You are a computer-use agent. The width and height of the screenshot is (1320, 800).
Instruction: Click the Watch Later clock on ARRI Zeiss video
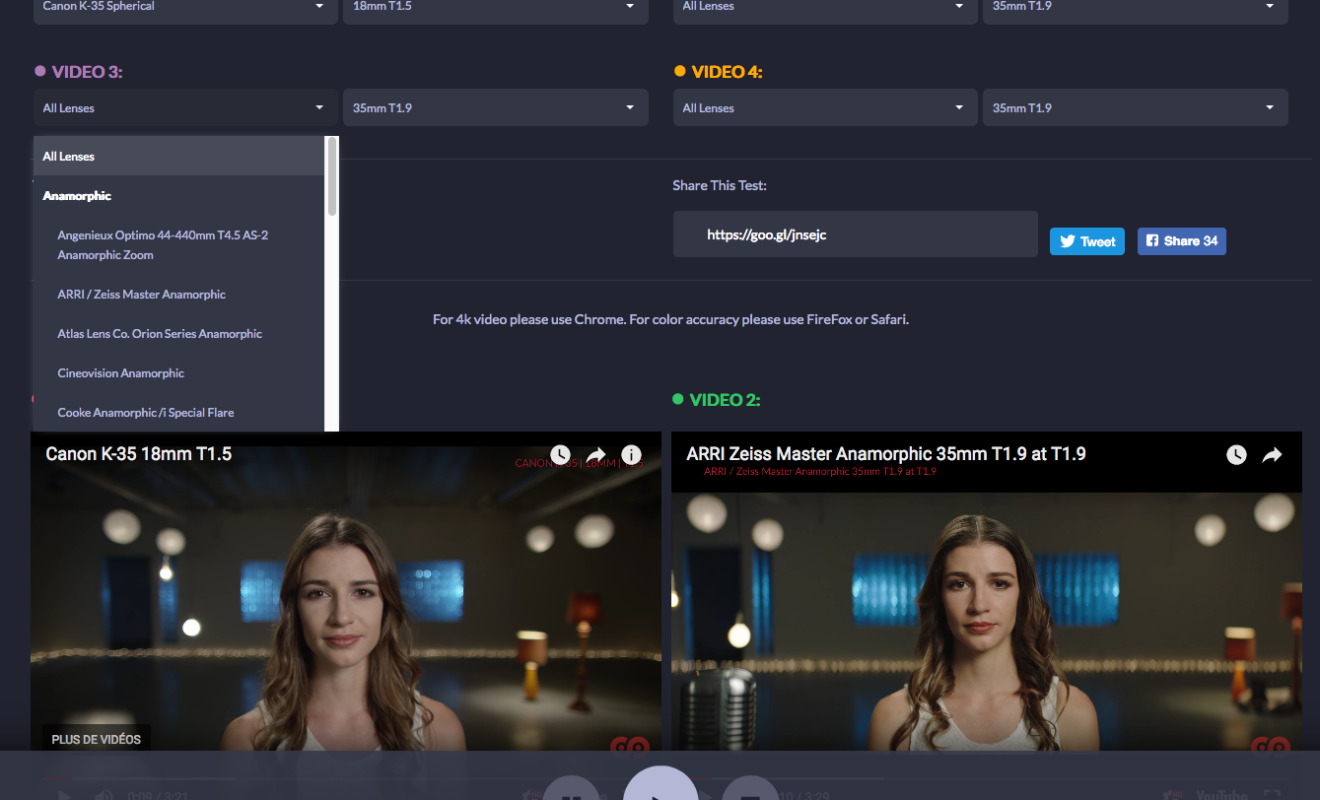tap(1237, 455)
